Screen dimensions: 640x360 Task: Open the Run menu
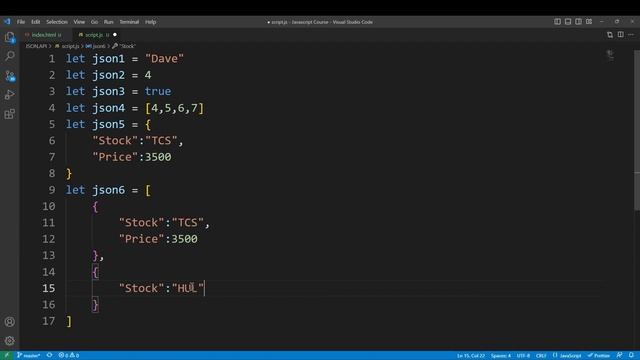[108, 22]
